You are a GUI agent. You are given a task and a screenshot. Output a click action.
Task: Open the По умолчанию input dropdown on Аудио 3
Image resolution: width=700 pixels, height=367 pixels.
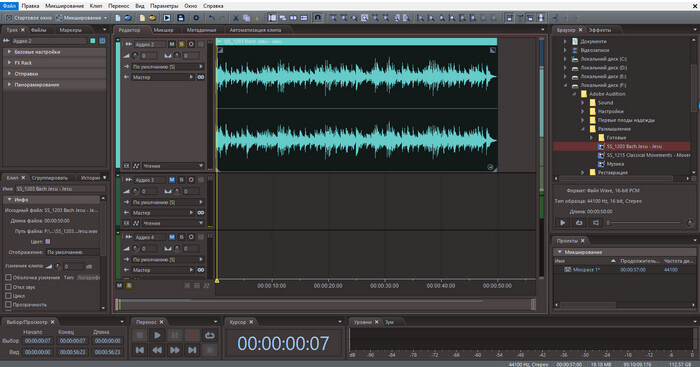167,202
